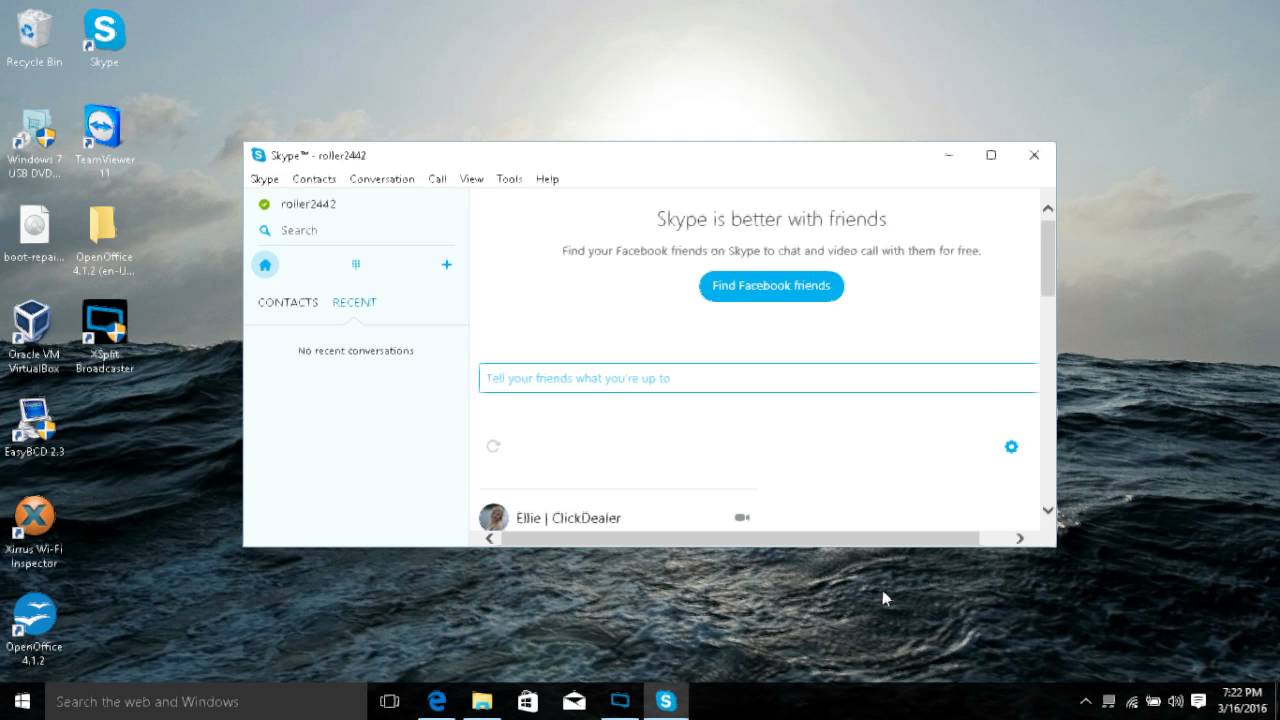Click the Find Facebook friends button
Viewport: 1280px width, 720px height.
[x=771, y=286]
